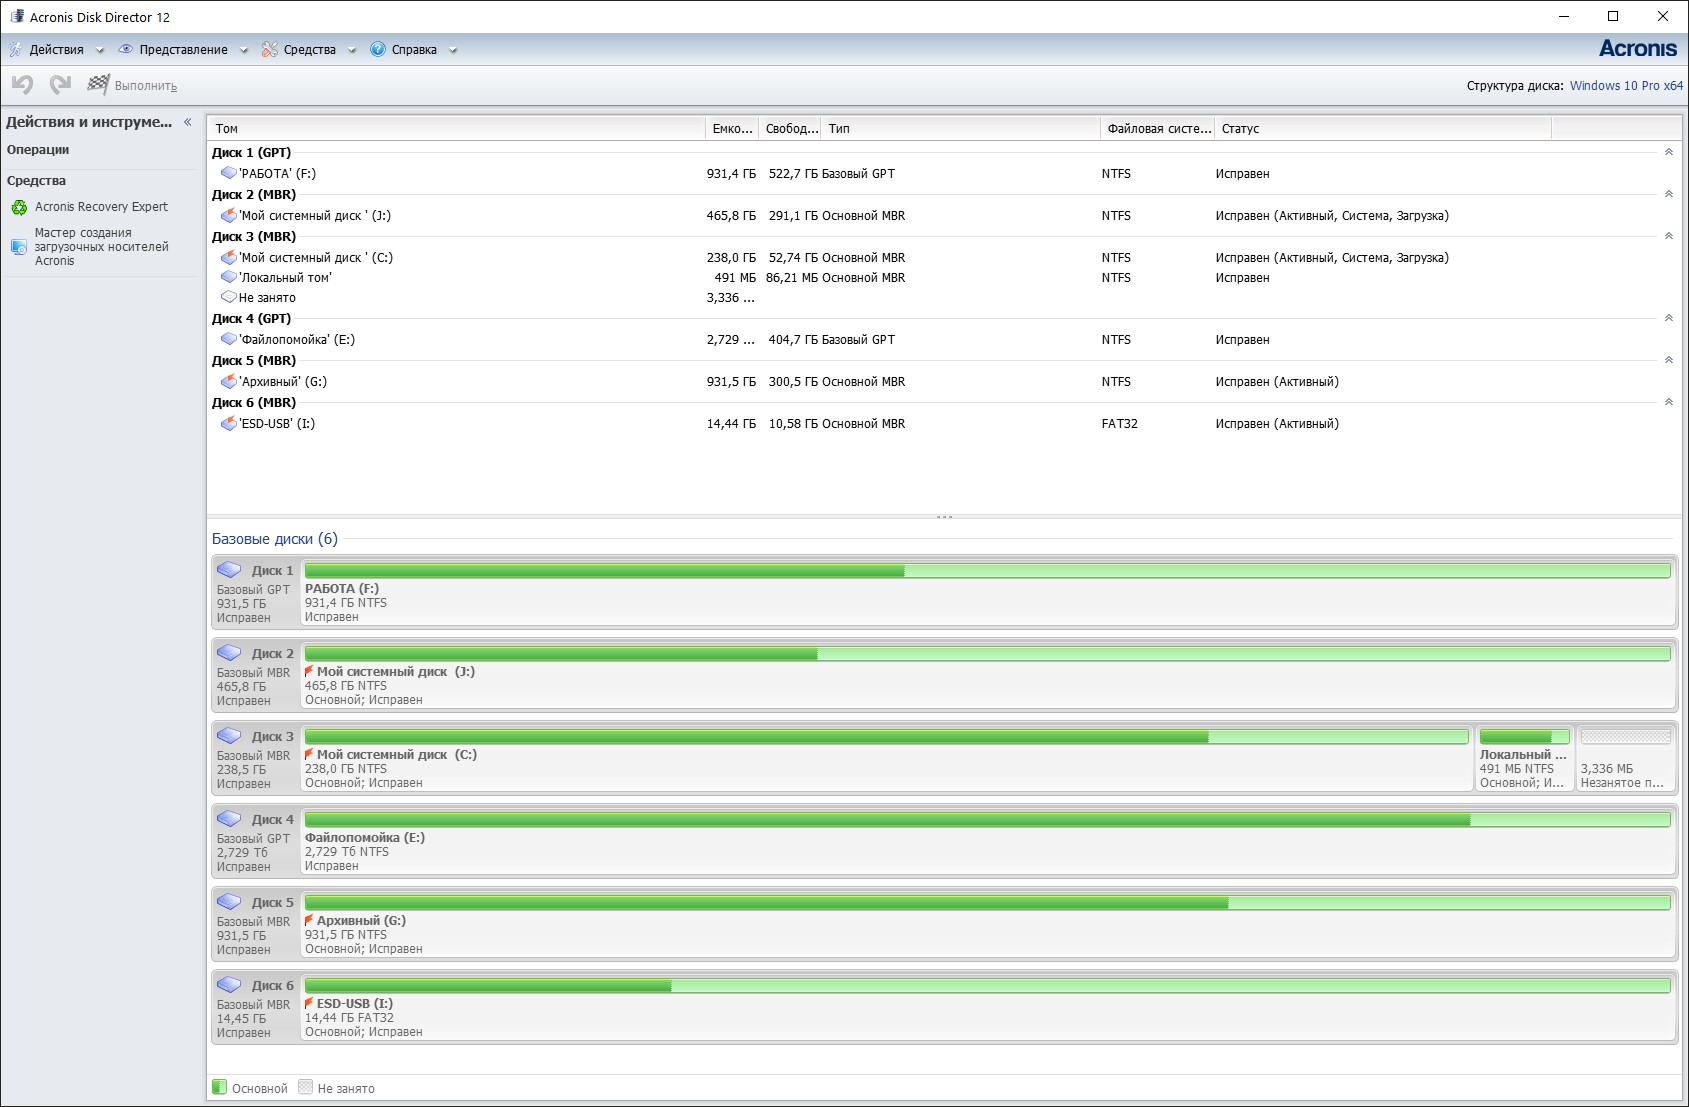The height and width of the screenshot is (1107, 1689).
Task: Sort by the Свободно column header
Action: point(790,128)
